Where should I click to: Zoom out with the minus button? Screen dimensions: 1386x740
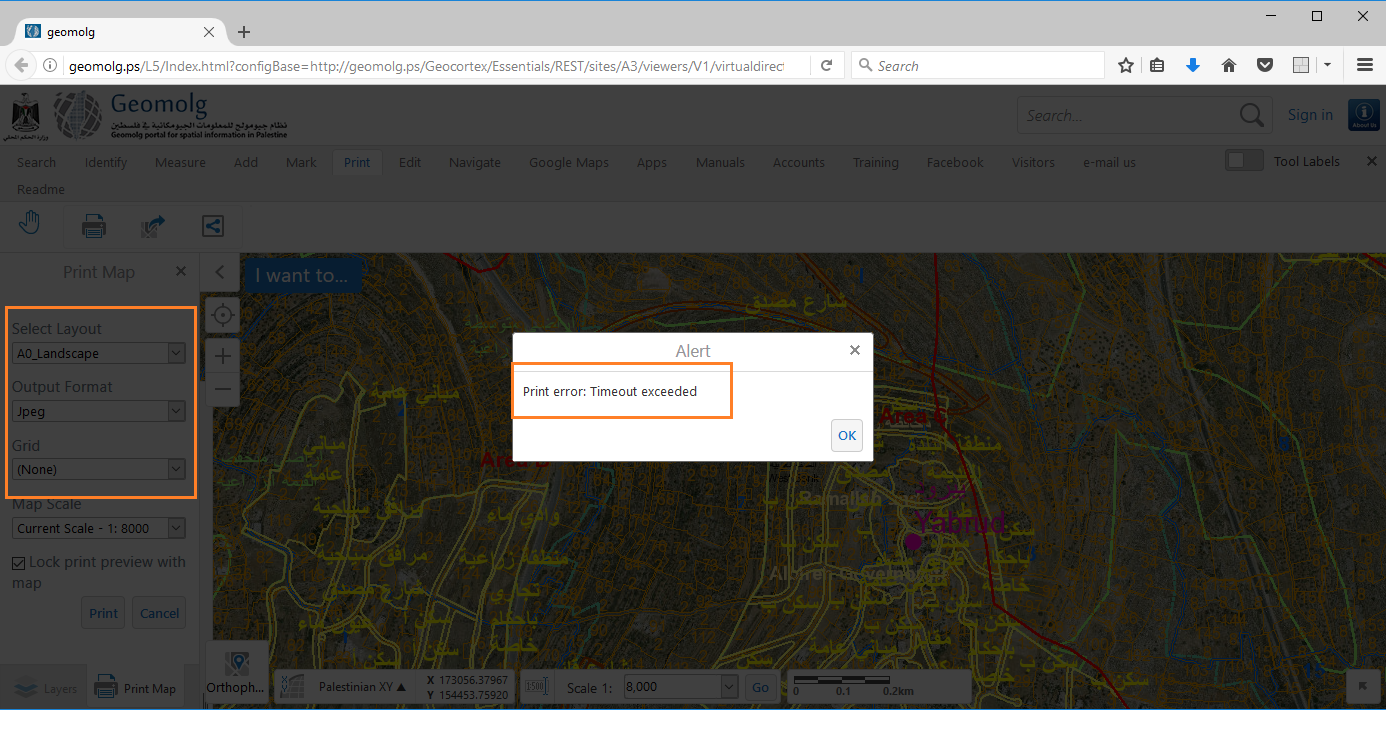(x=222, y=389)
